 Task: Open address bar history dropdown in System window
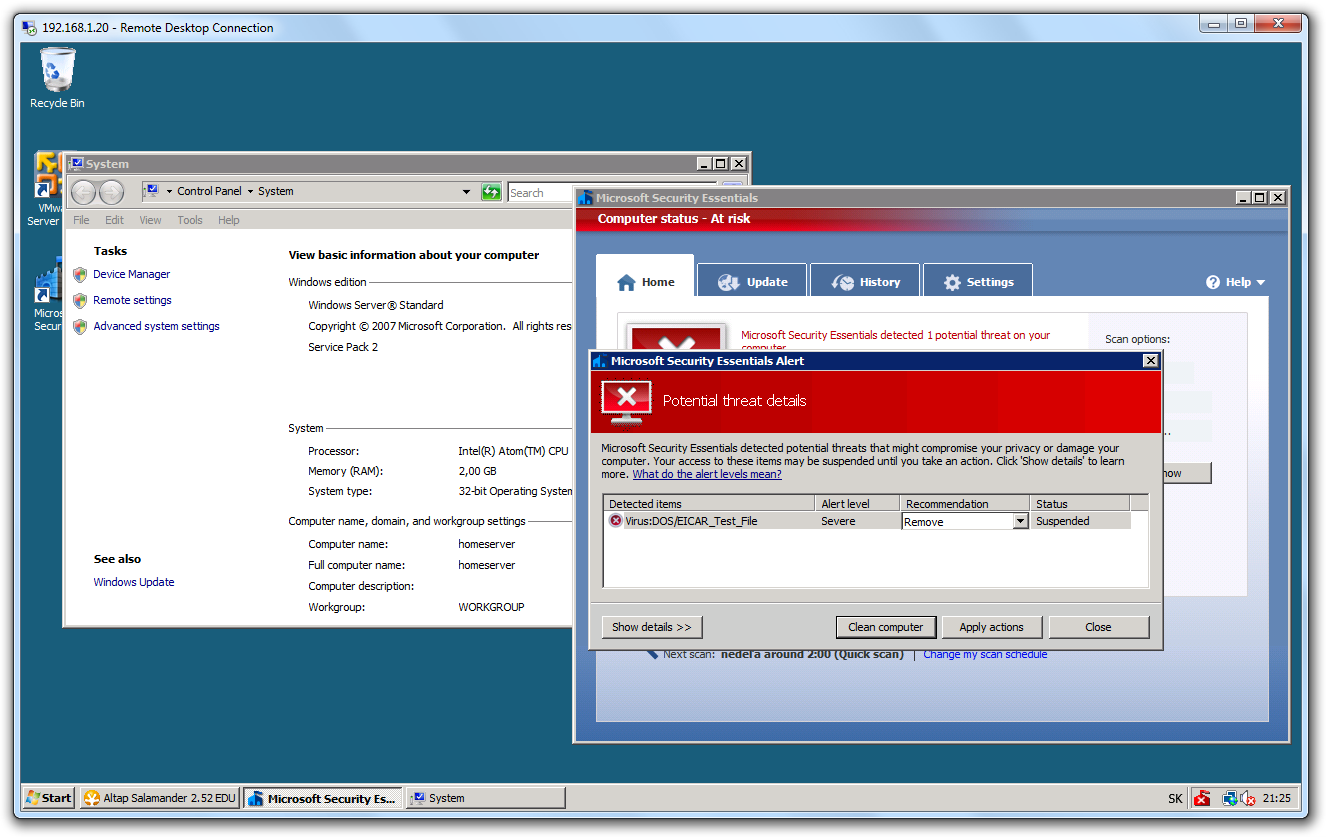pos(466,192)
